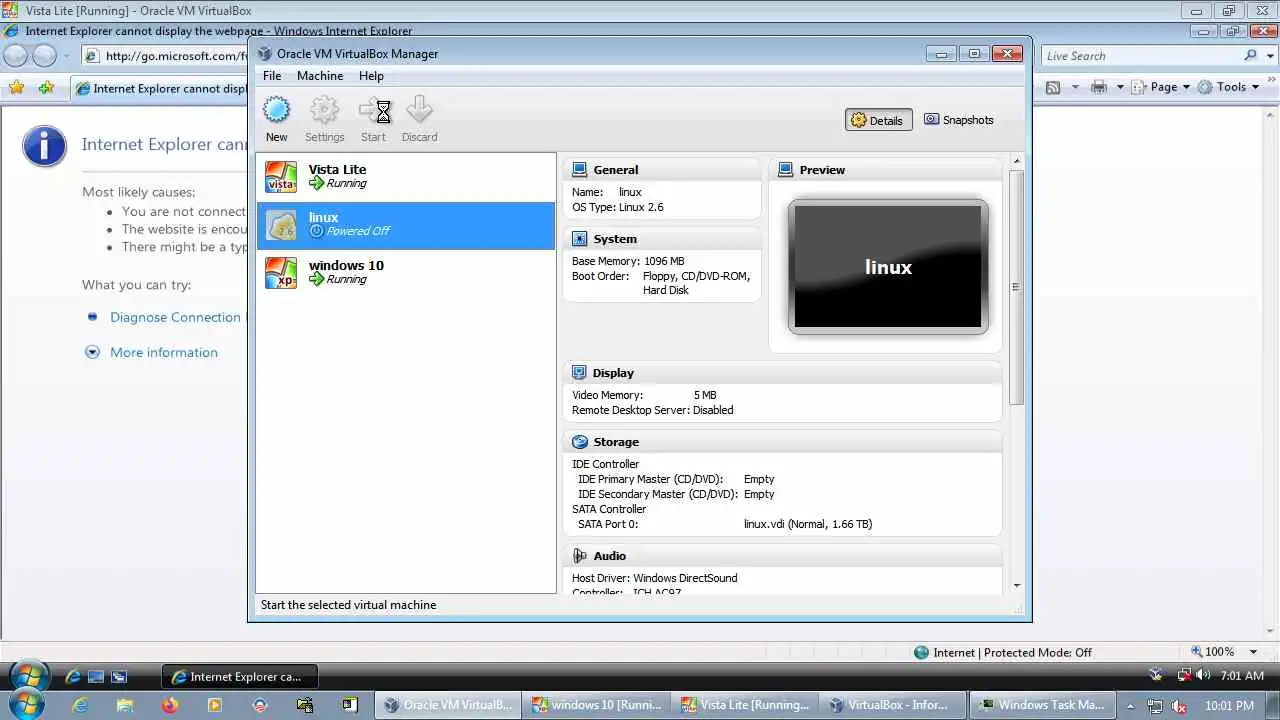Open the IE Page menu dropdown

coord(1161,87)
